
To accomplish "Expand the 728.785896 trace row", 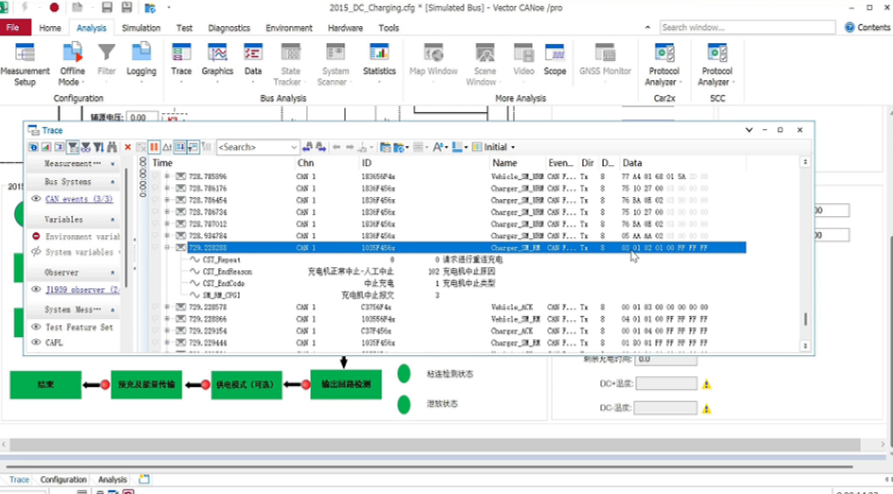I will click(x=167, y=177).
